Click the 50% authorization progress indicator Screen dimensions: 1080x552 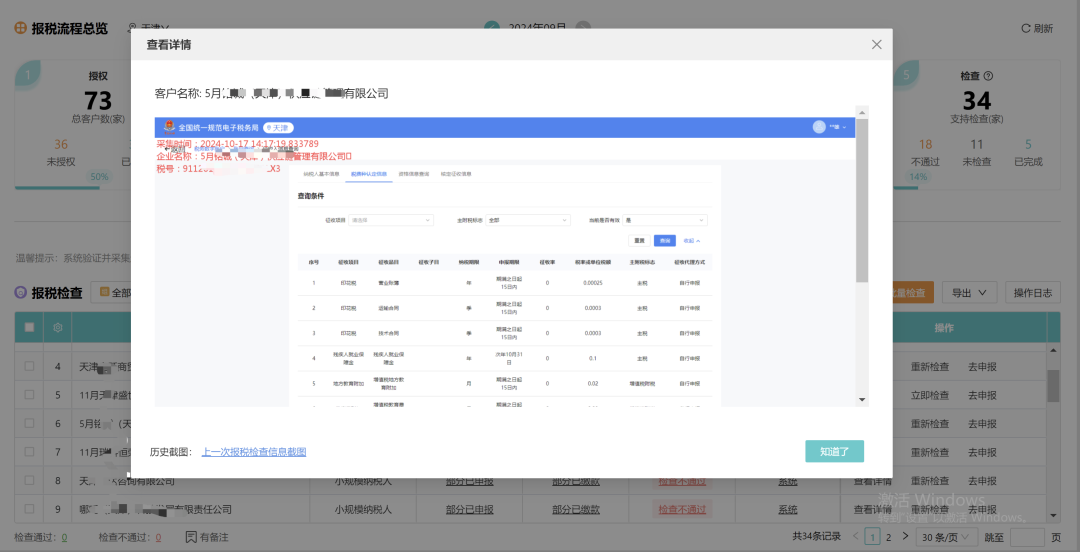[x=99, y=176]
